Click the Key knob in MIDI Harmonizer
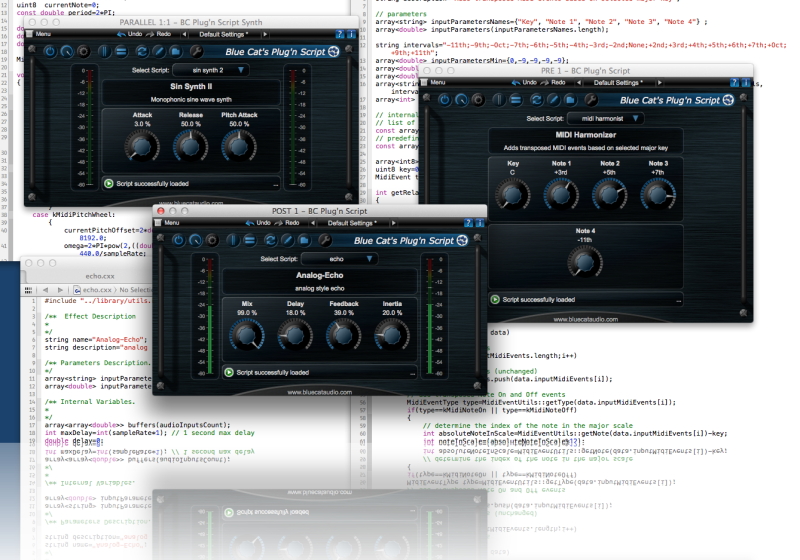The height and width of the screenshot is (560, 800). [513, 195]
